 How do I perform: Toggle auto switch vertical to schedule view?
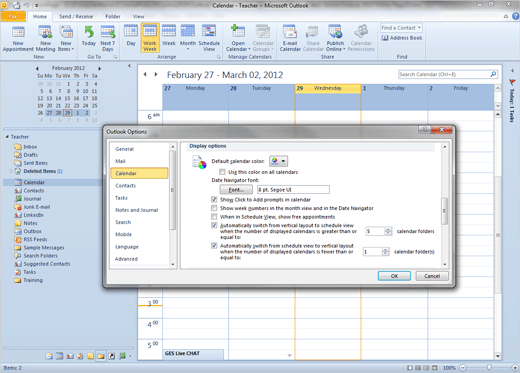[214, 226]
